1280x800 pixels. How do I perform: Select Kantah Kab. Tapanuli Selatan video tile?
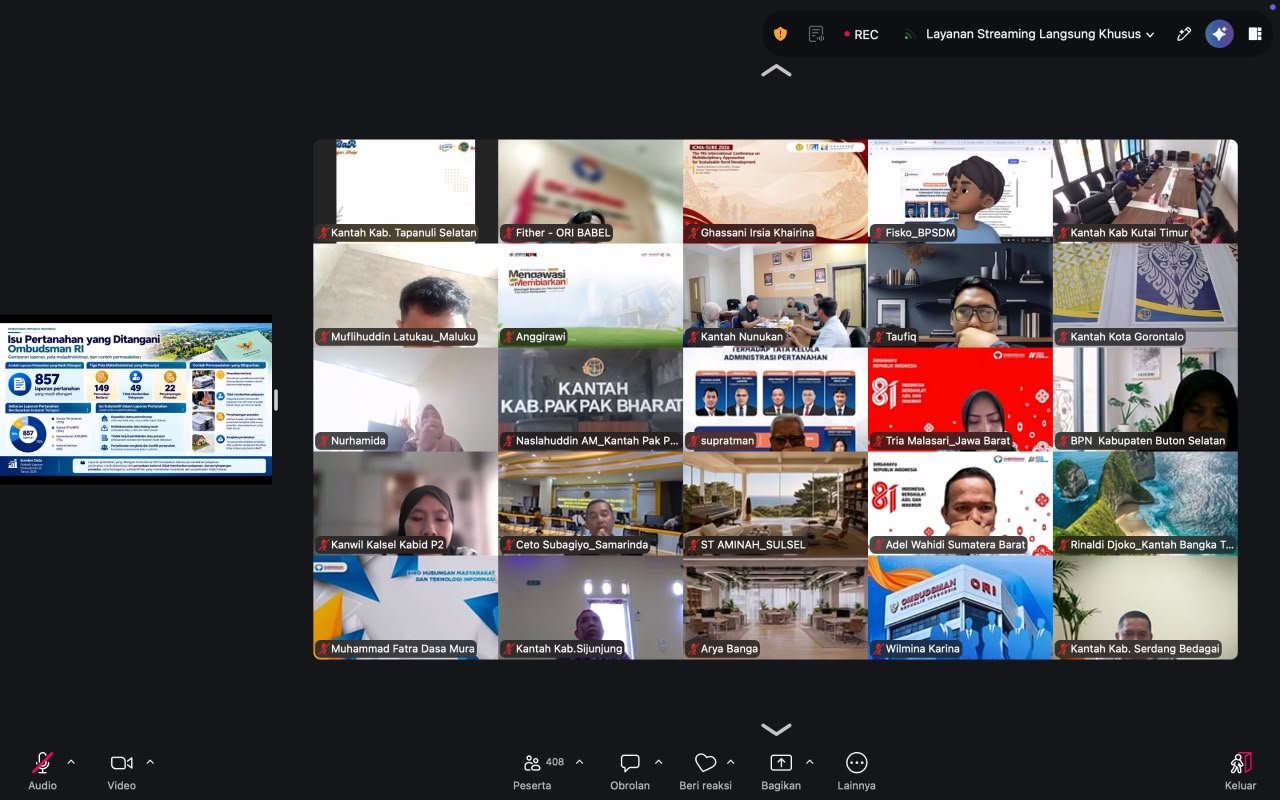pos(405,191)
